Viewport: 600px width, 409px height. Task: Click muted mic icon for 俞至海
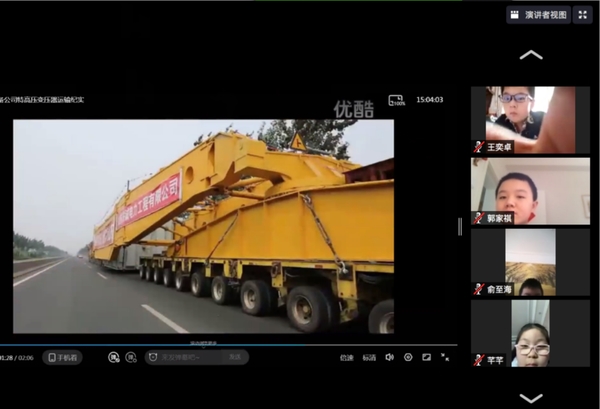479,289
